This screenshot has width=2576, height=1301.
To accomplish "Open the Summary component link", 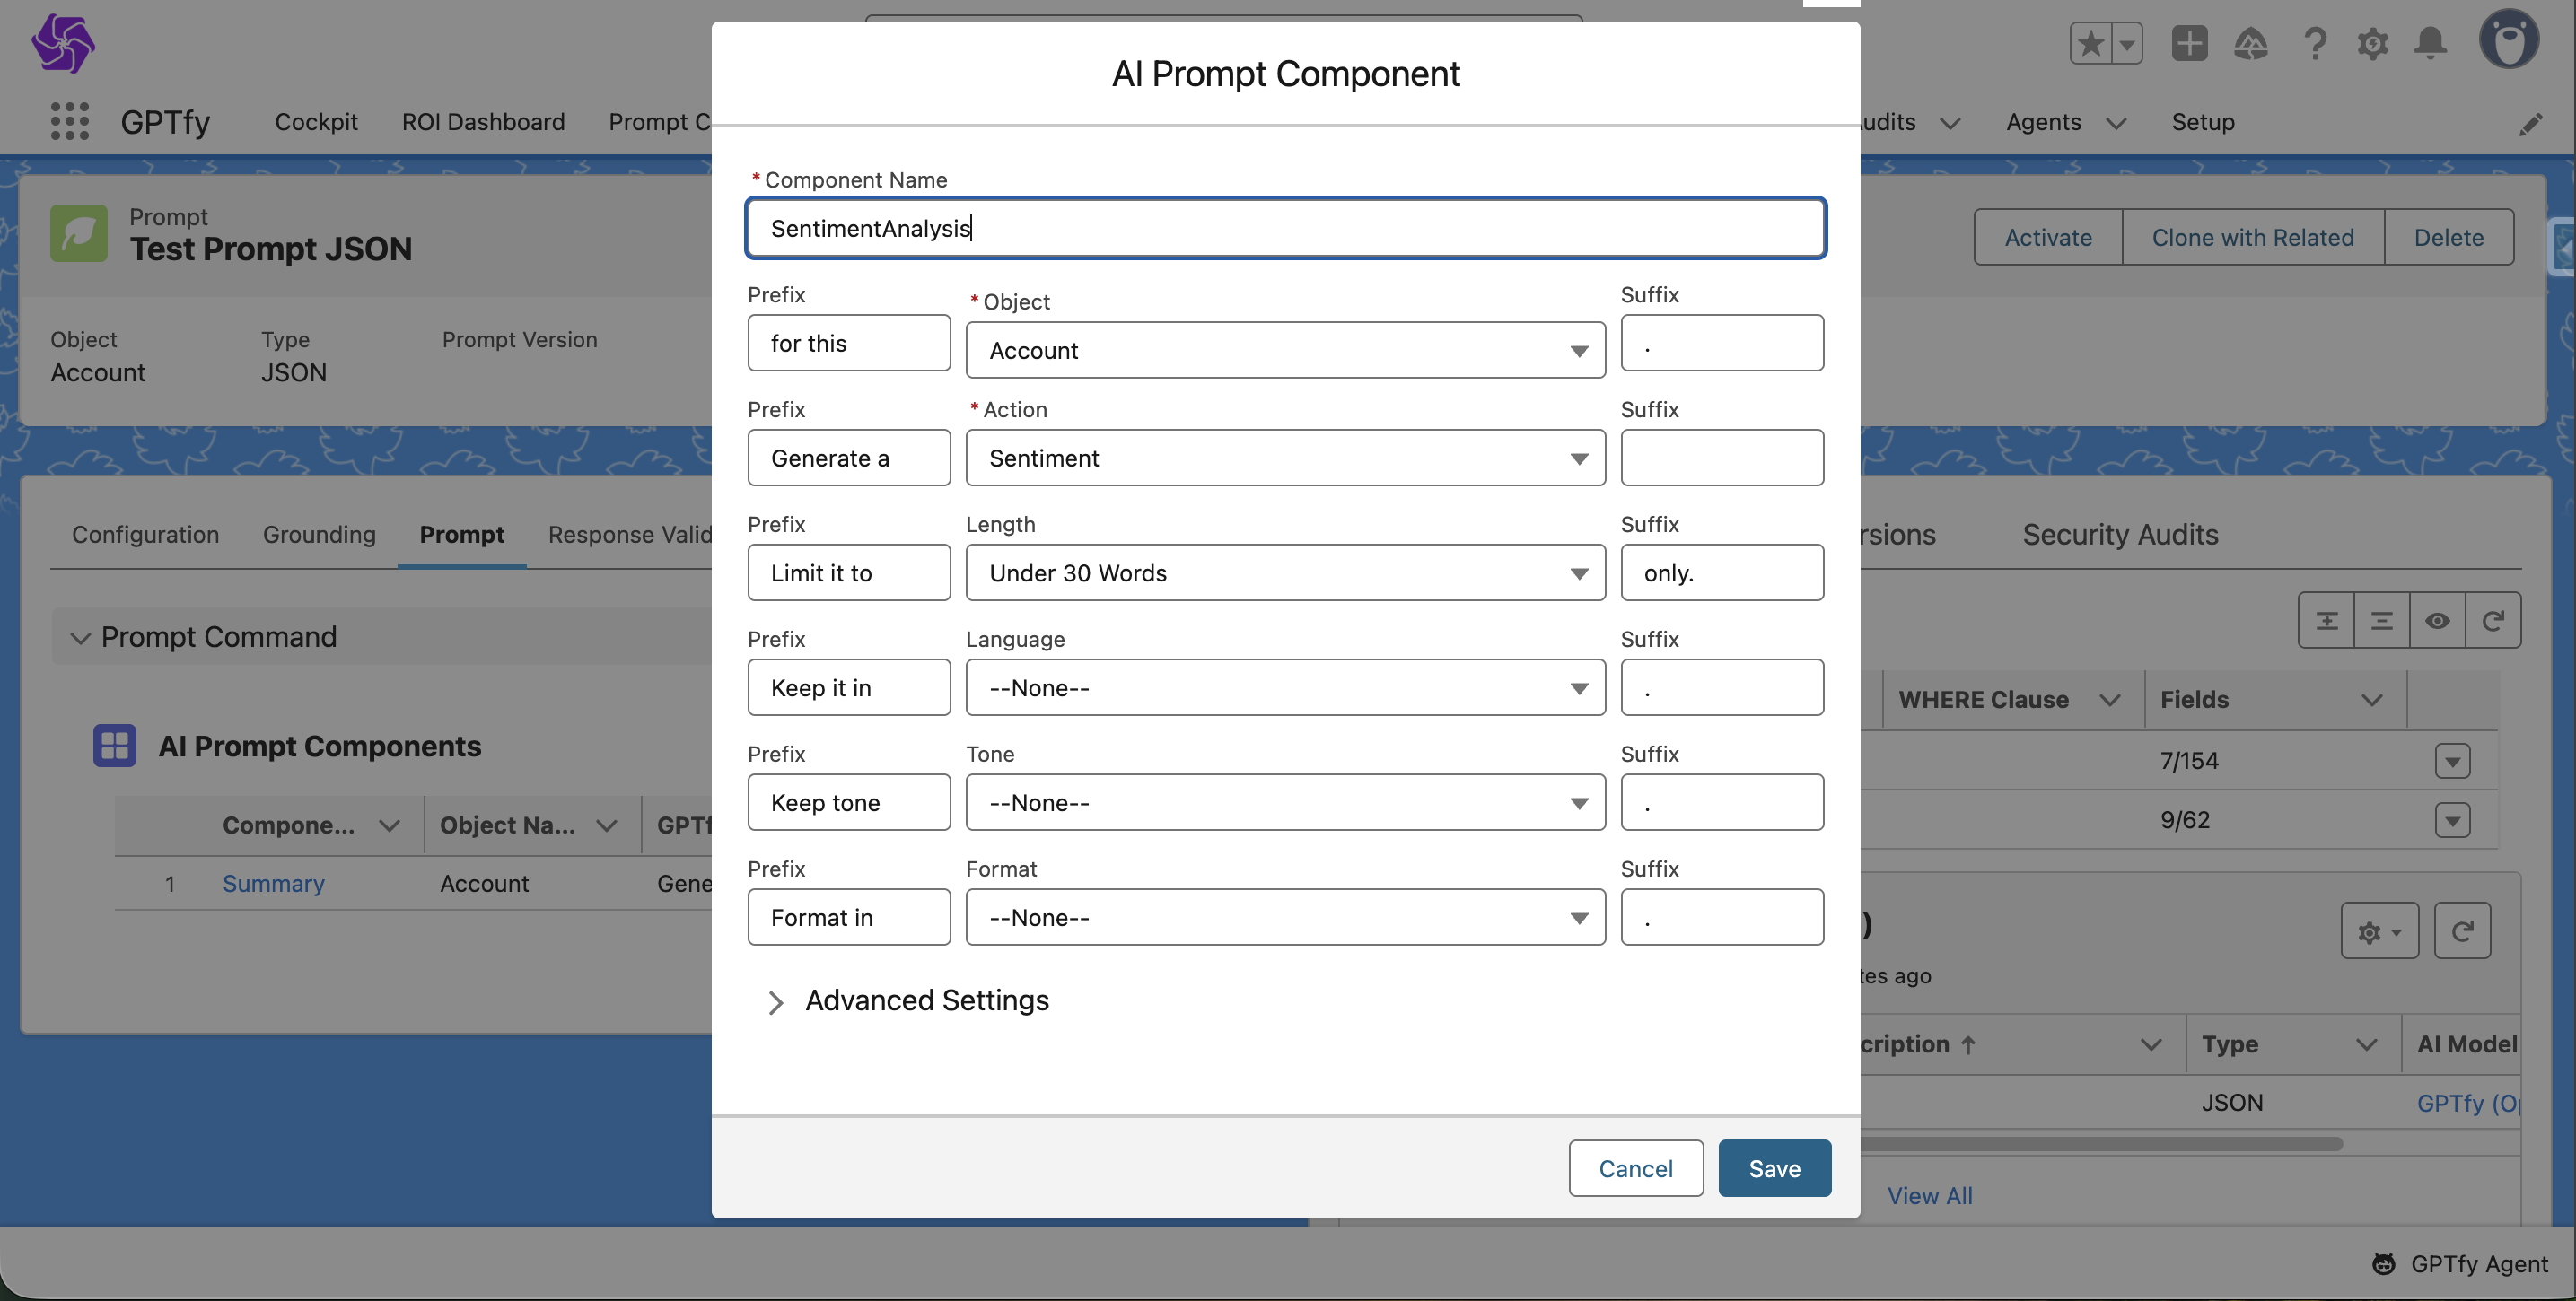I will [x=273, y=884].
